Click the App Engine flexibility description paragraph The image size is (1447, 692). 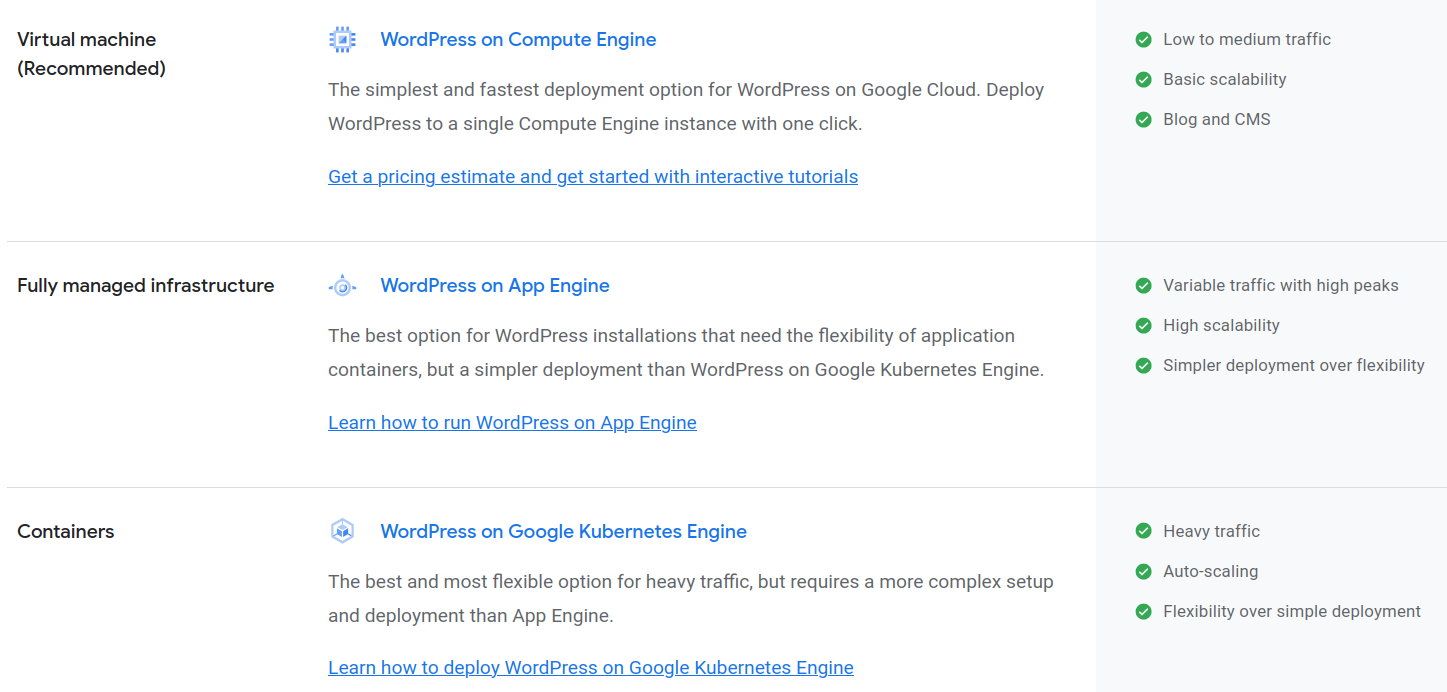pyautogui.click(x=686, y=353)
